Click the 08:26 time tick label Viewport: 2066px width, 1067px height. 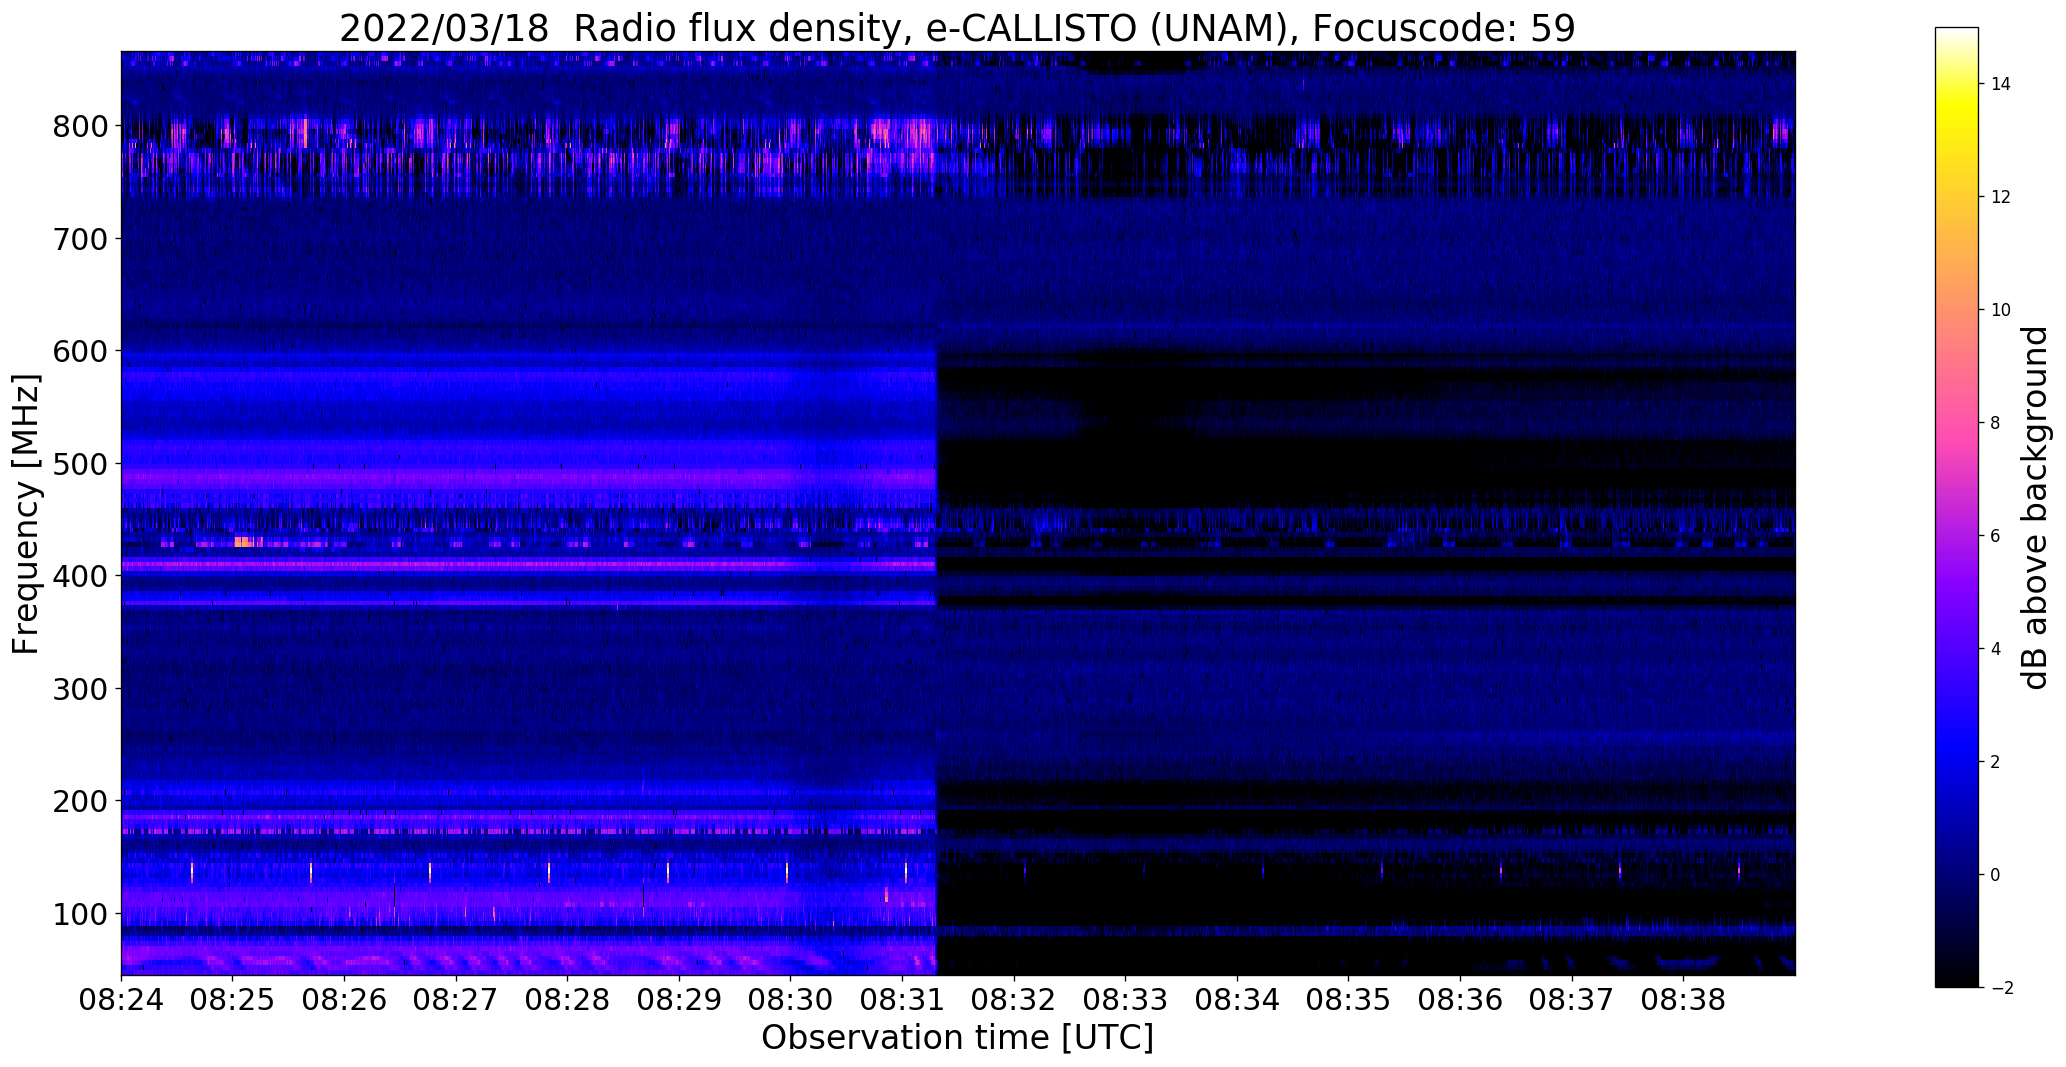[344, 1000]
